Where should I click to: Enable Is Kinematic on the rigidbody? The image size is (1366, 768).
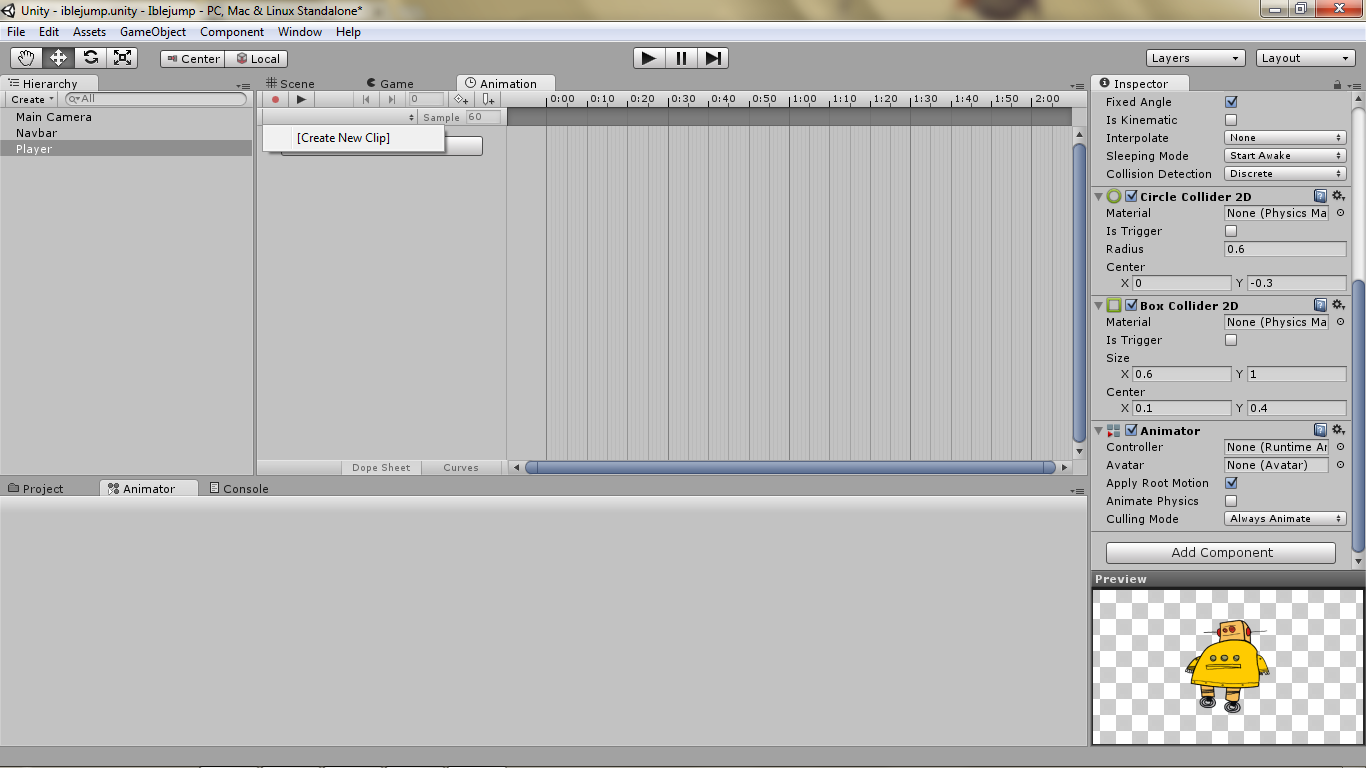[1230, 119]
